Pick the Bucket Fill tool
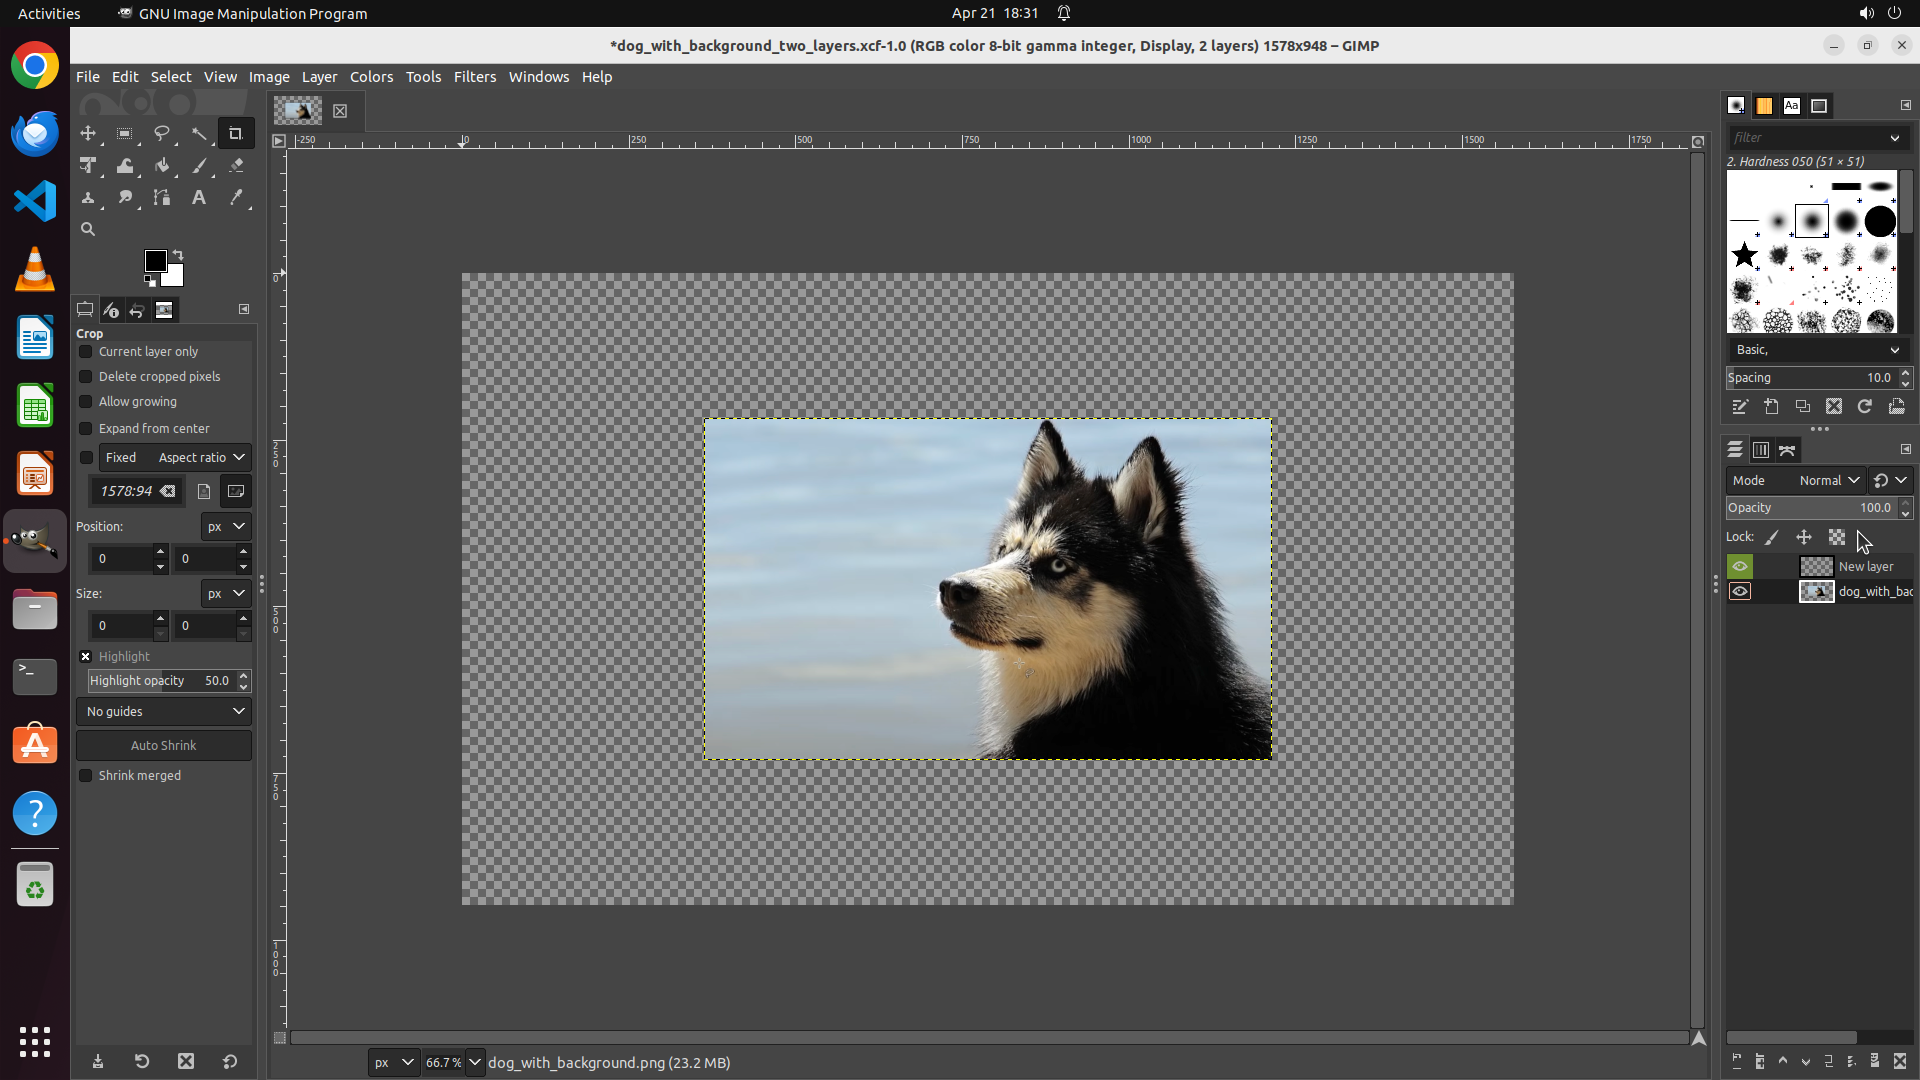 (x=162, y=166)
